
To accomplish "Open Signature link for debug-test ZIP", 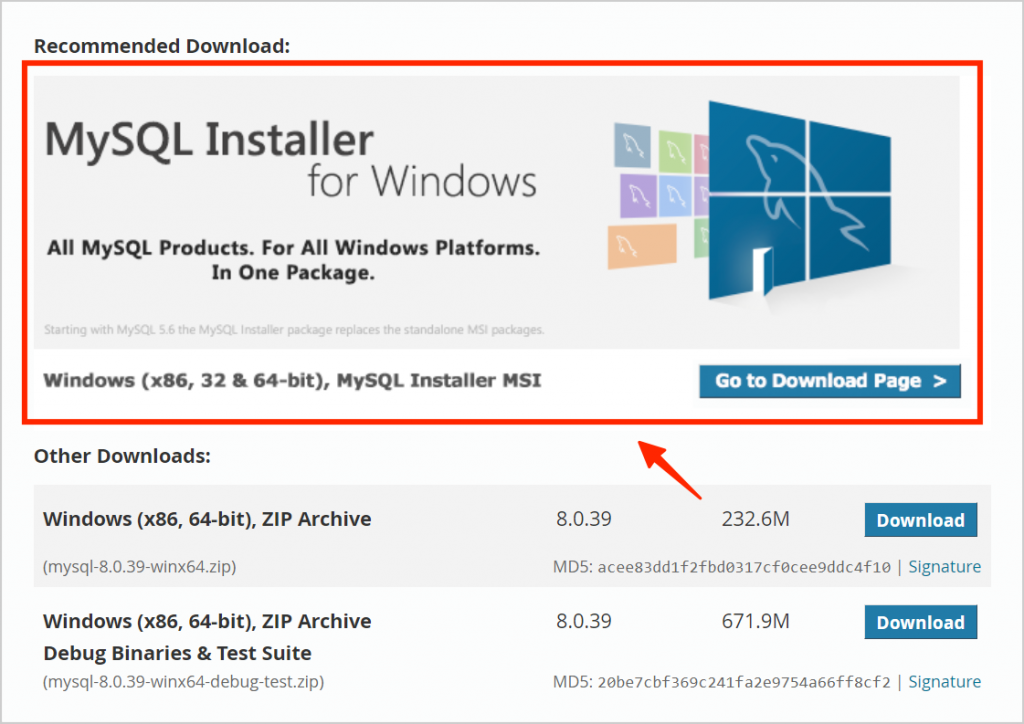I will pyautogui.click(x=944, y=682).
